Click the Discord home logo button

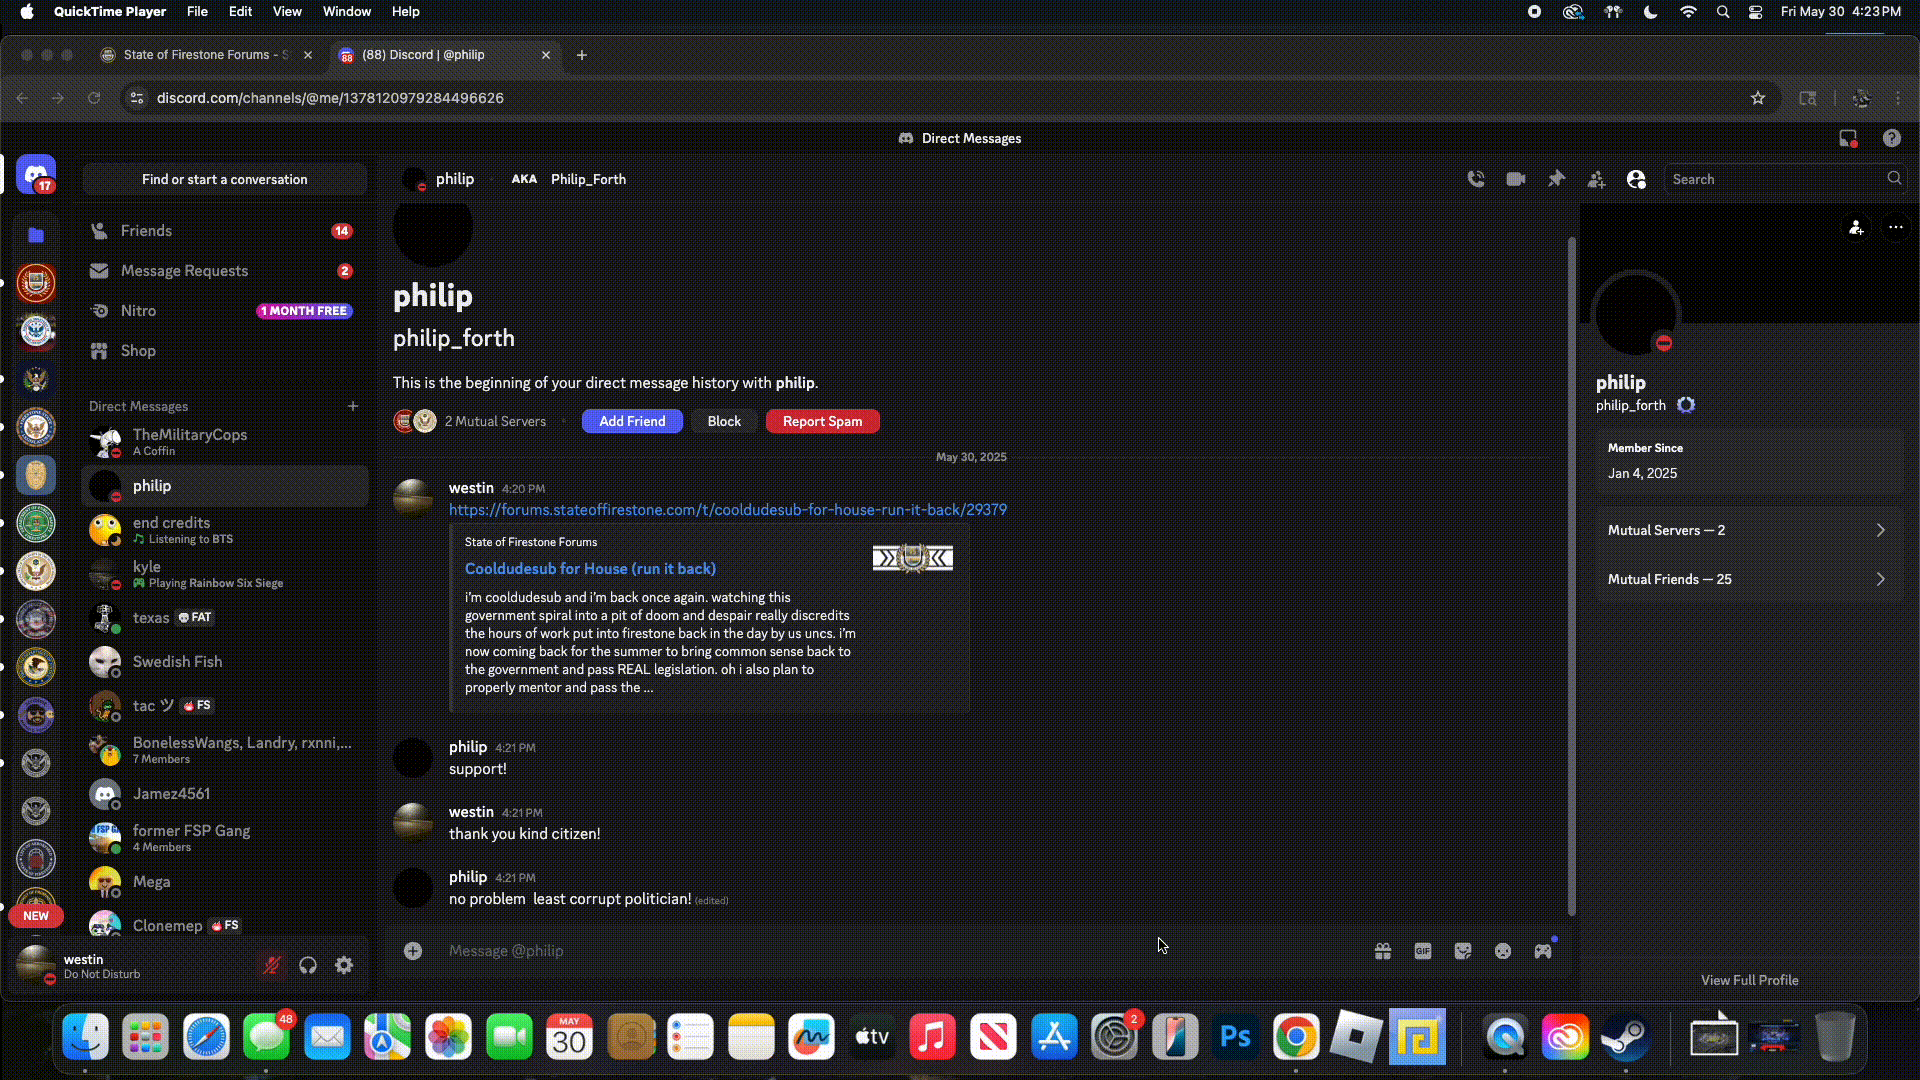(36, 175)
